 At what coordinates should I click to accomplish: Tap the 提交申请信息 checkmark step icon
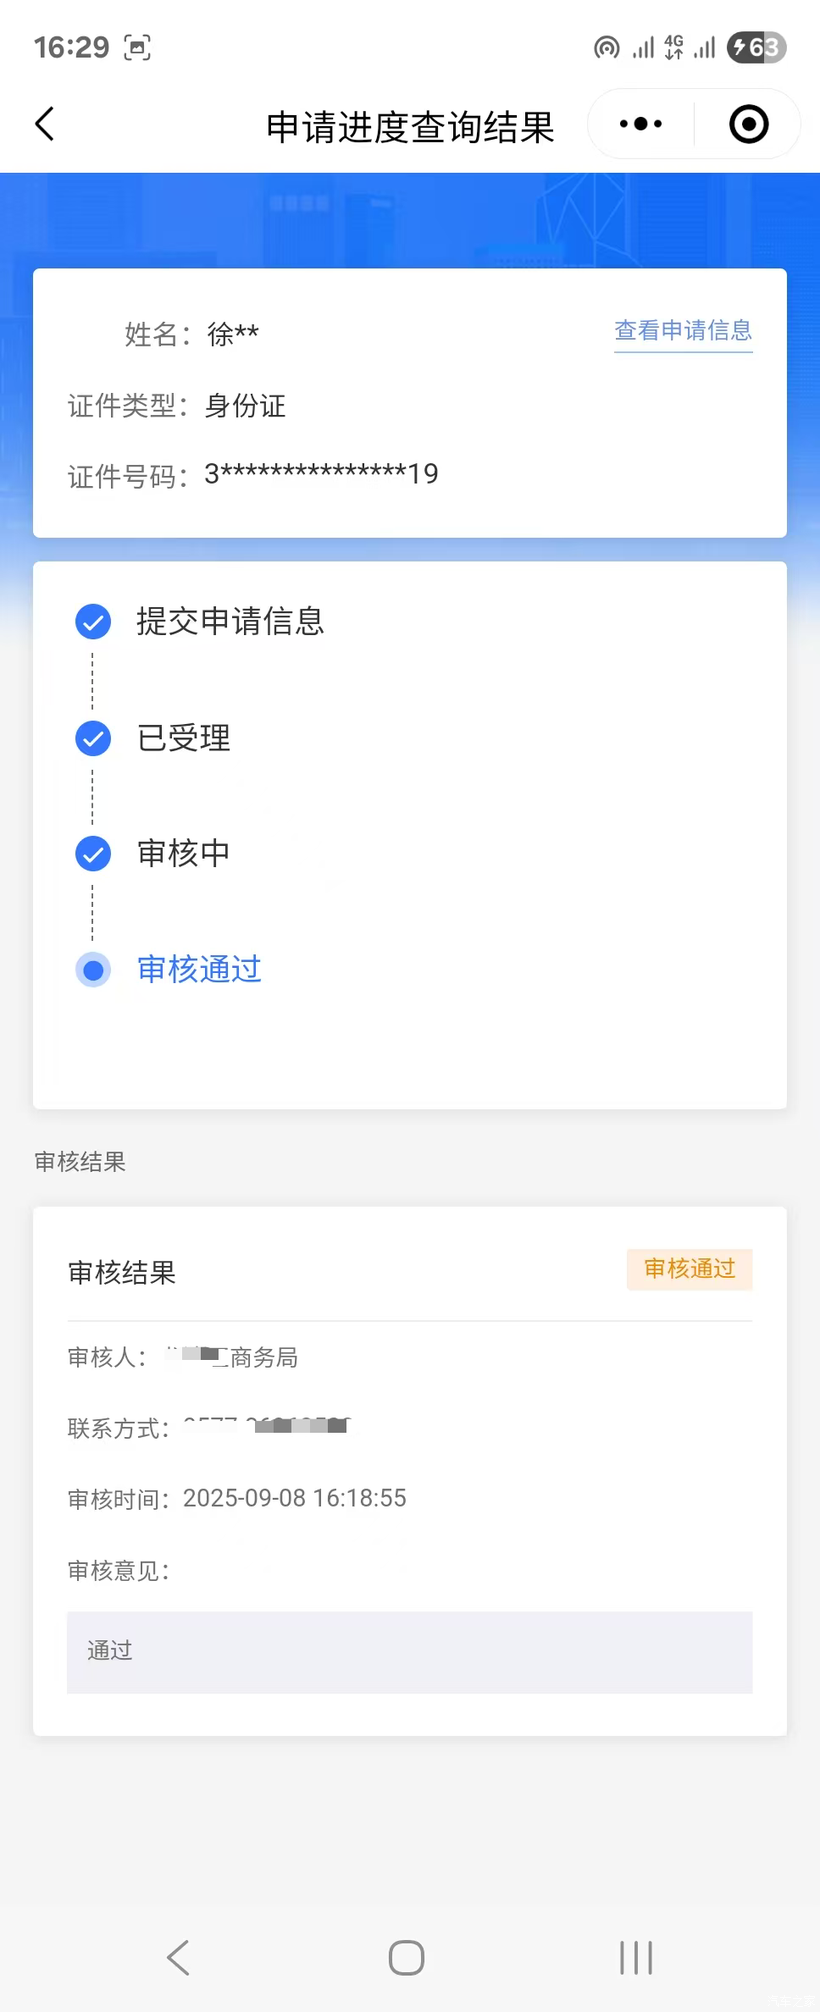(93, 622)
